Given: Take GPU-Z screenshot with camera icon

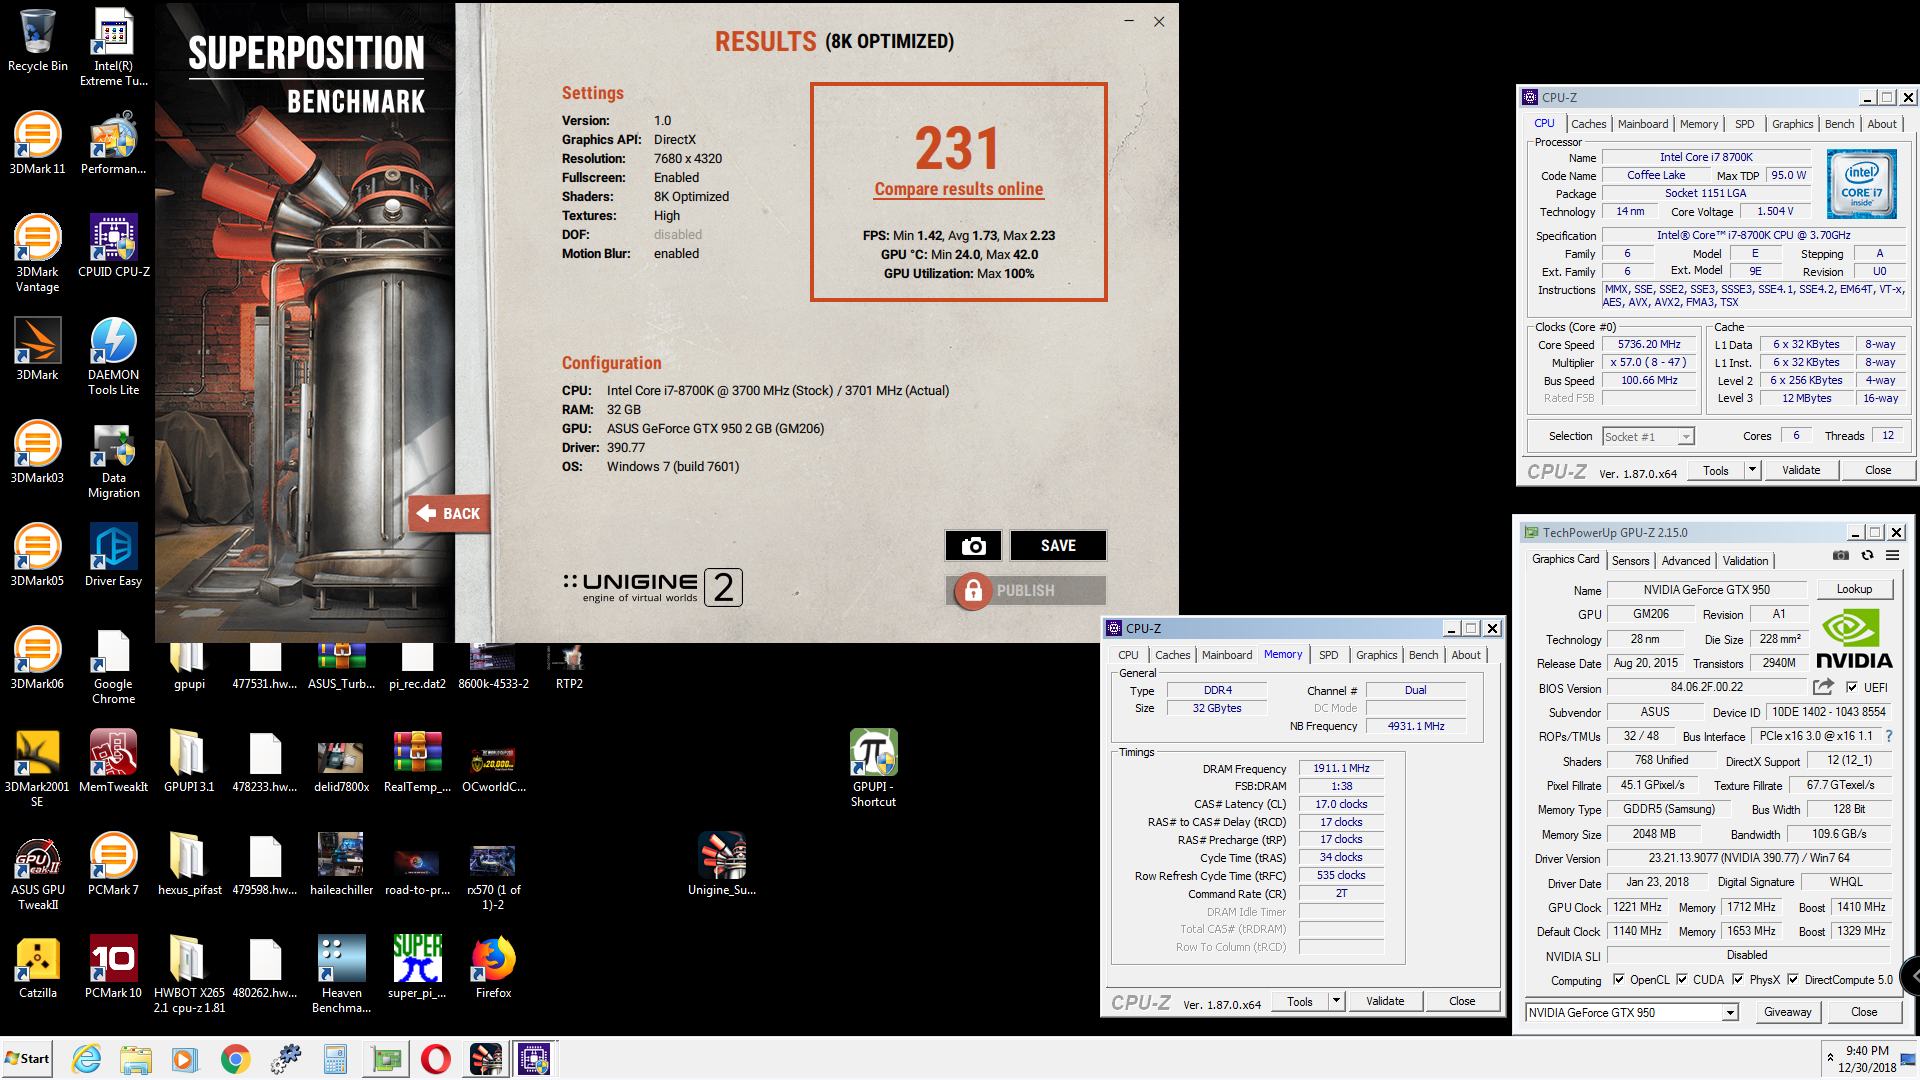Looking at the screenshot, I should click(1840, 555).
